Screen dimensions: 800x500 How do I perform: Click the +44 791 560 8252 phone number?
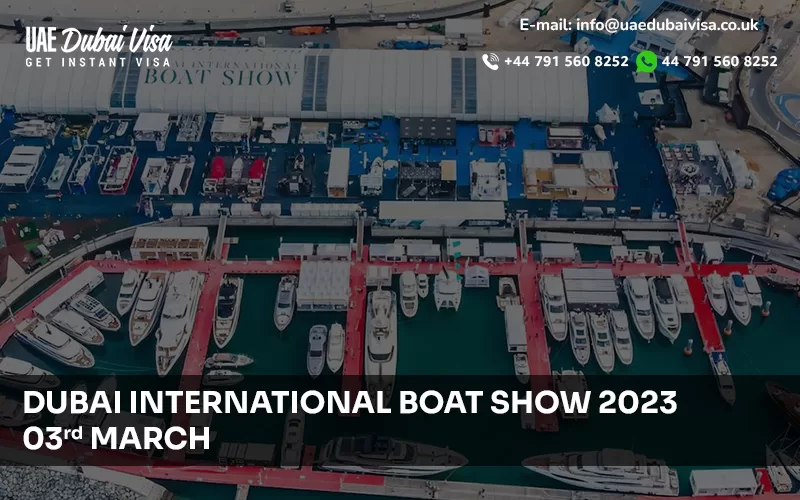566,61
